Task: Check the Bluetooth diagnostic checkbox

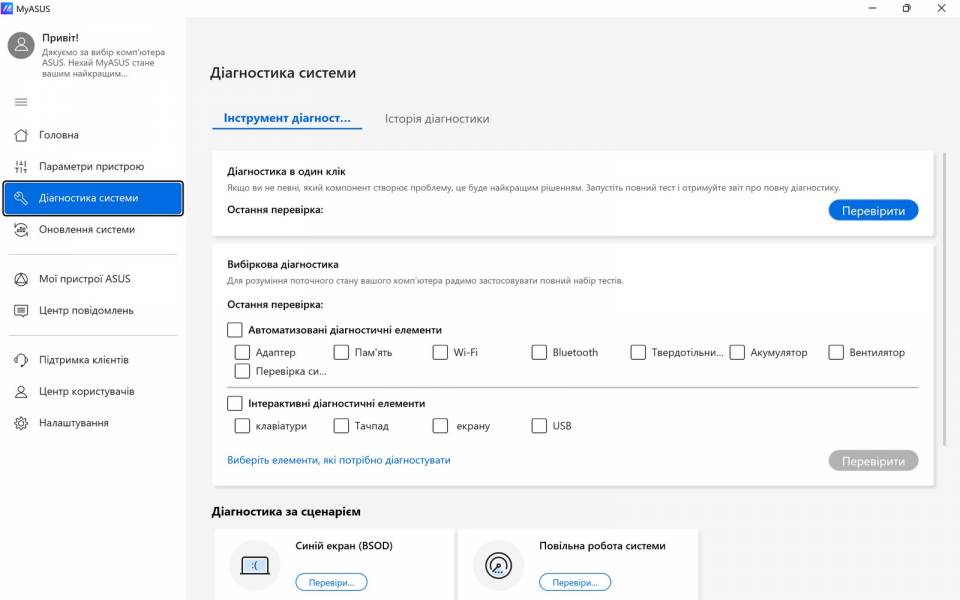Action: tap(539, 352)
